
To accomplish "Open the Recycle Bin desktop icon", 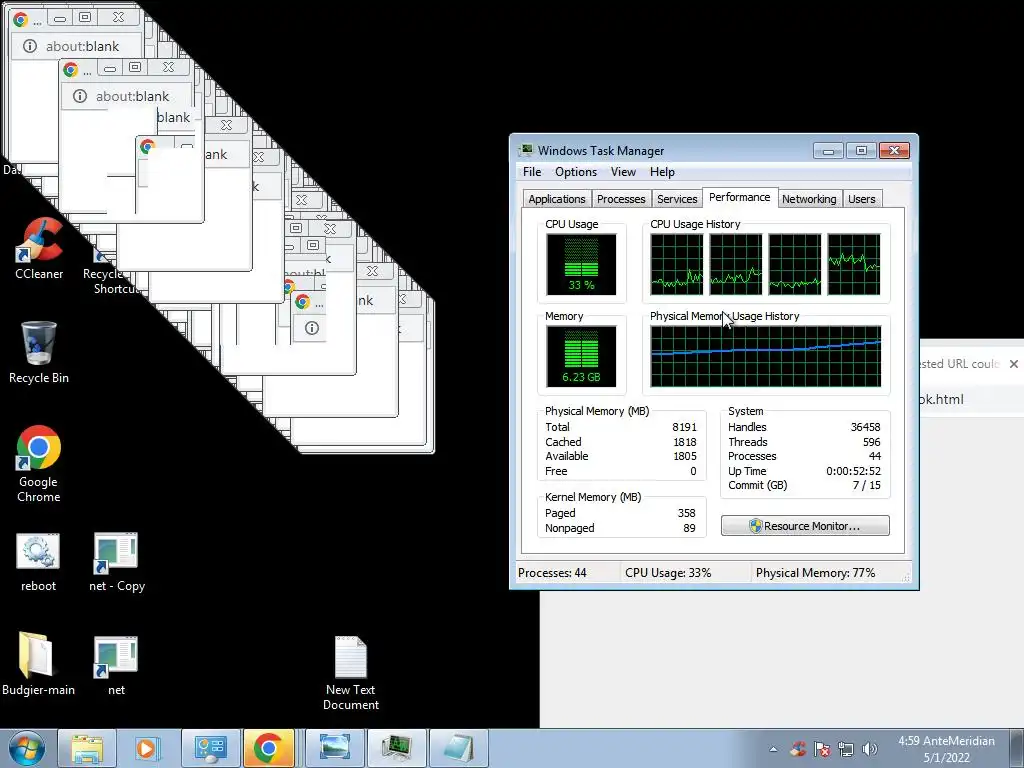I will (x=39, y=353).
